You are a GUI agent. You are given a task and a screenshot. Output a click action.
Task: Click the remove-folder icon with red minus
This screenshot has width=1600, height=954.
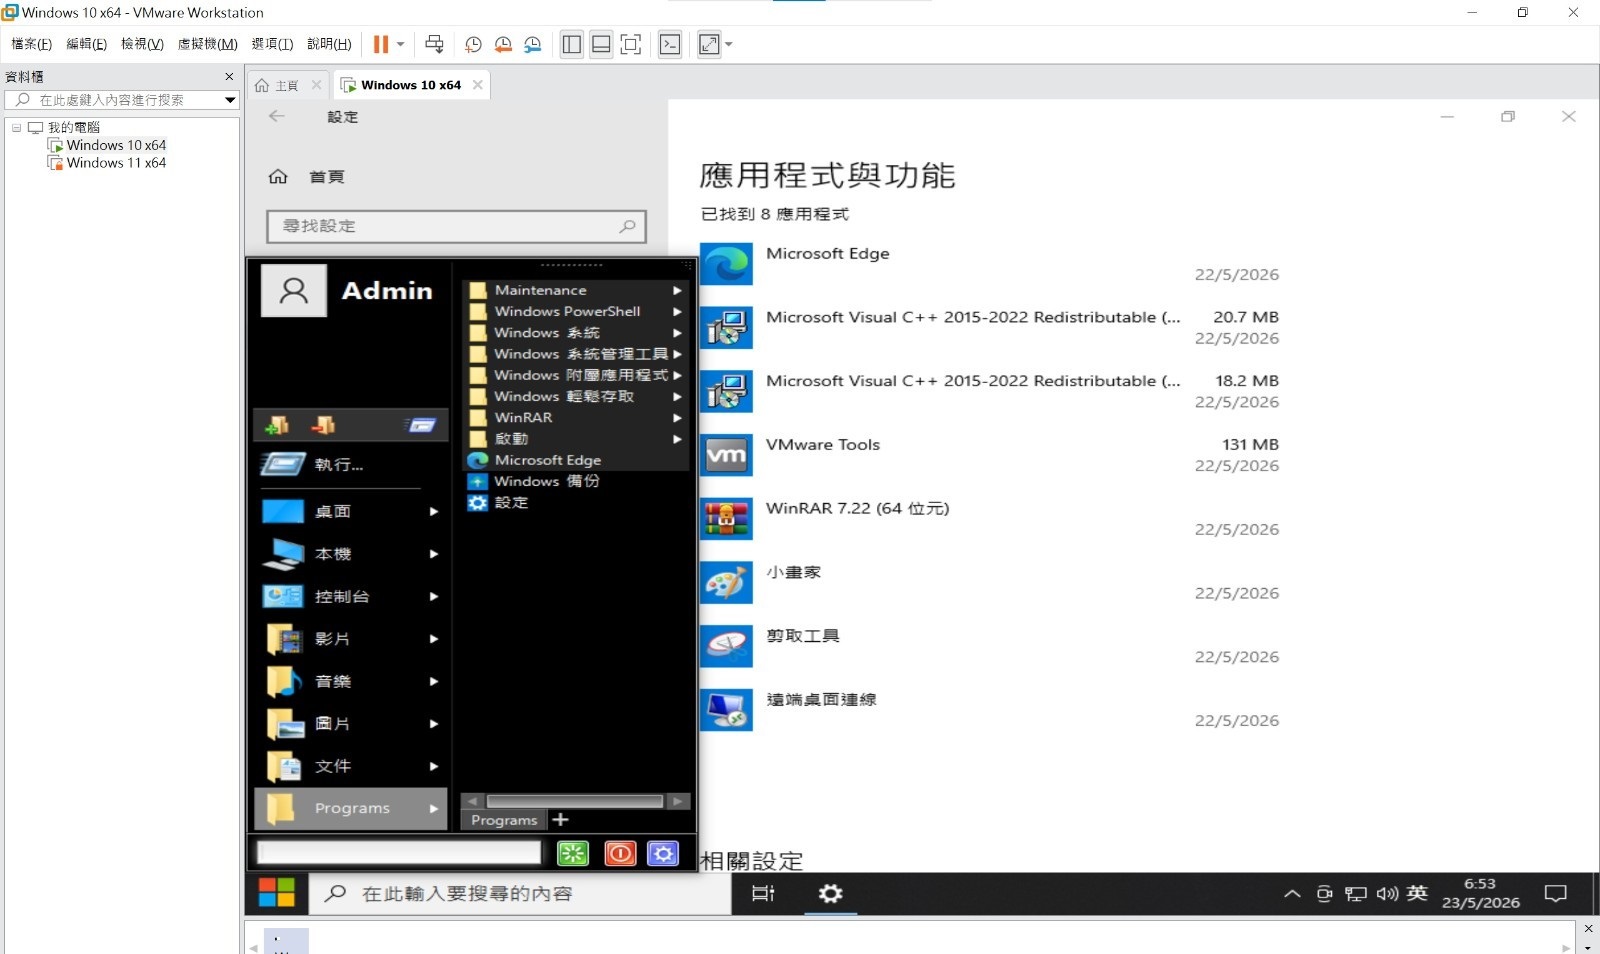tap(322, 425)
